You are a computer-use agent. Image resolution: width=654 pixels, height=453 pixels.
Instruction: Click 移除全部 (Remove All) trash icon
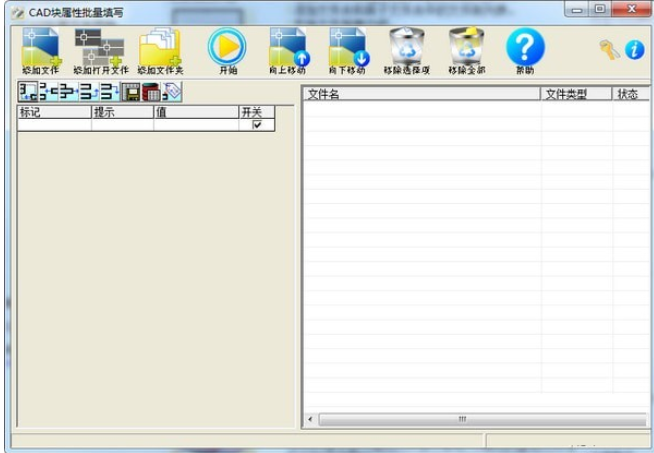coord(466,48)
